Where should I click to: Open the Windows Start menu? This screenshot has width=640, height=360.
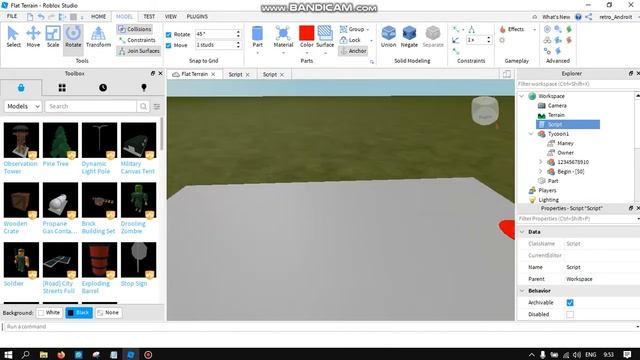(8, 354)
